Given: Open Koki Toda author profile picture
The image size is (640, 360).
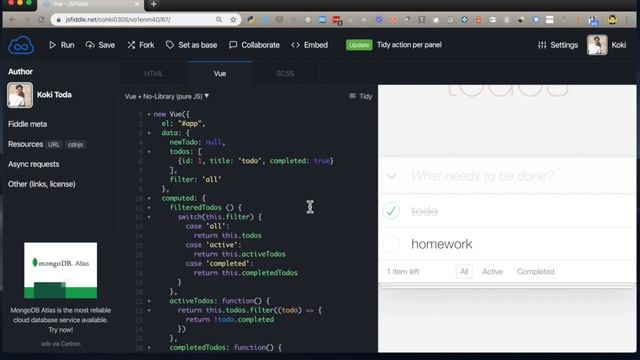Looking at the screenshot, I should [20, 95].
